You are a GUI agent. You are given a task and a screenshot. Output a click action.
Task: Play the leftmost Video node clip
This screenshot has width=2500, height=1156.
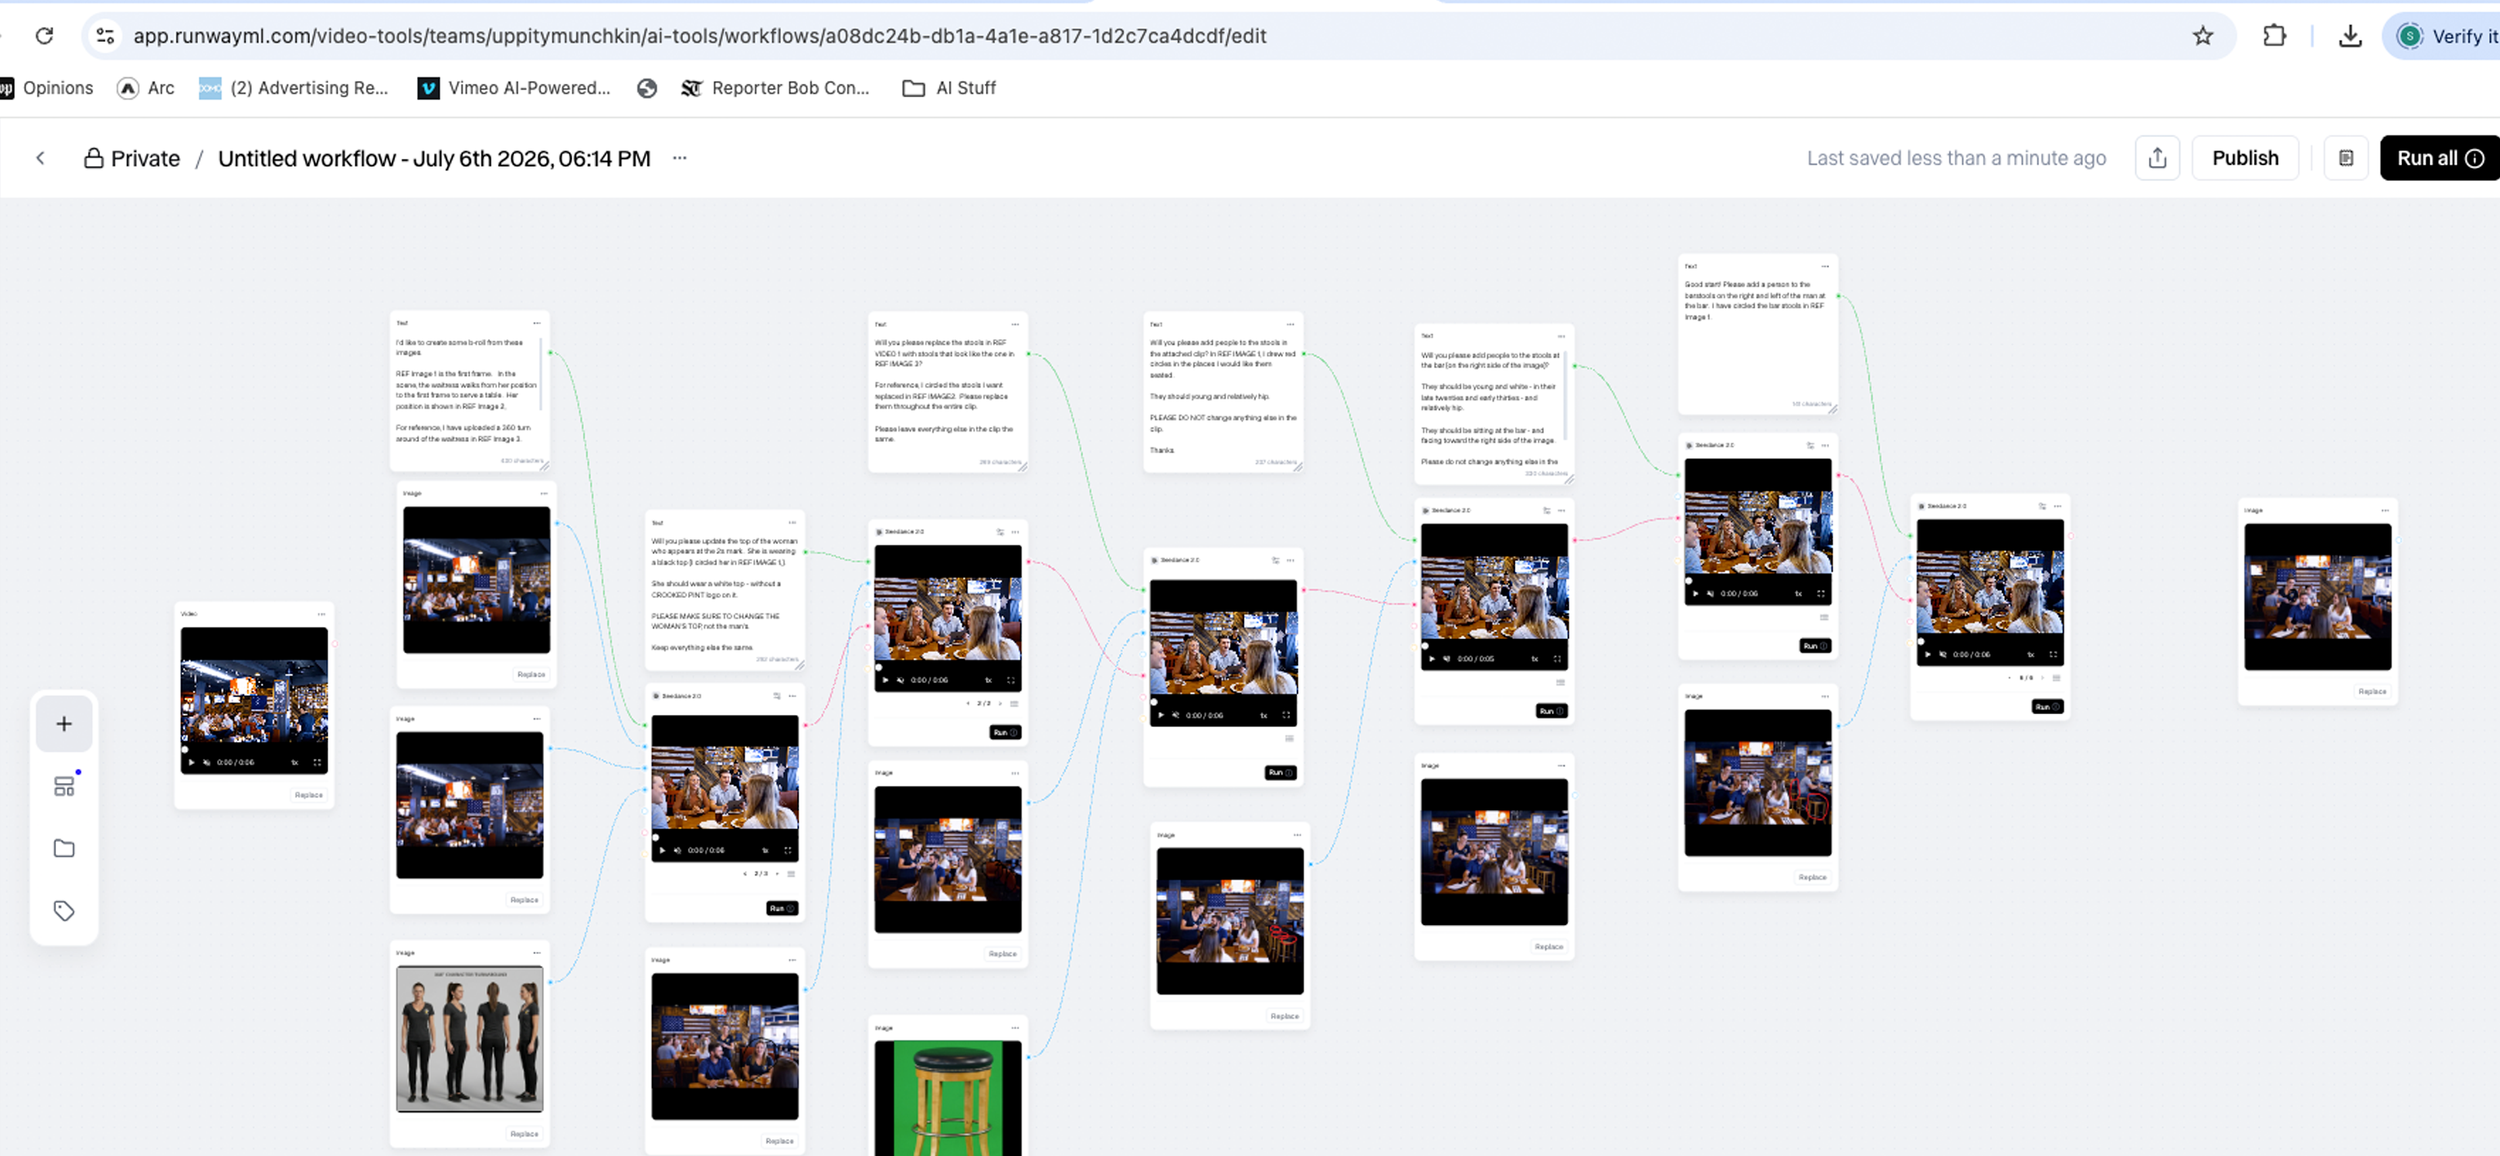pos(191,762)
